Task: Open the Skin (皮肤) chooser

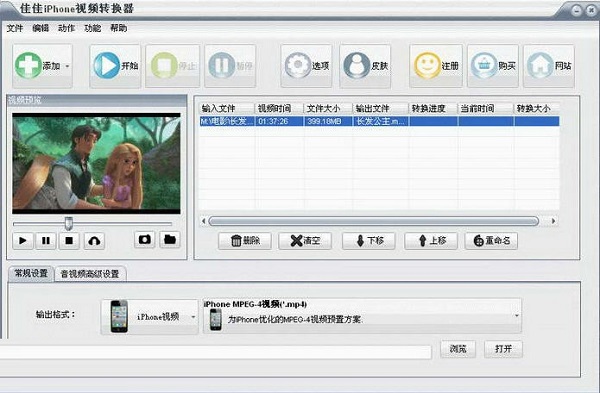Action: 365,66
